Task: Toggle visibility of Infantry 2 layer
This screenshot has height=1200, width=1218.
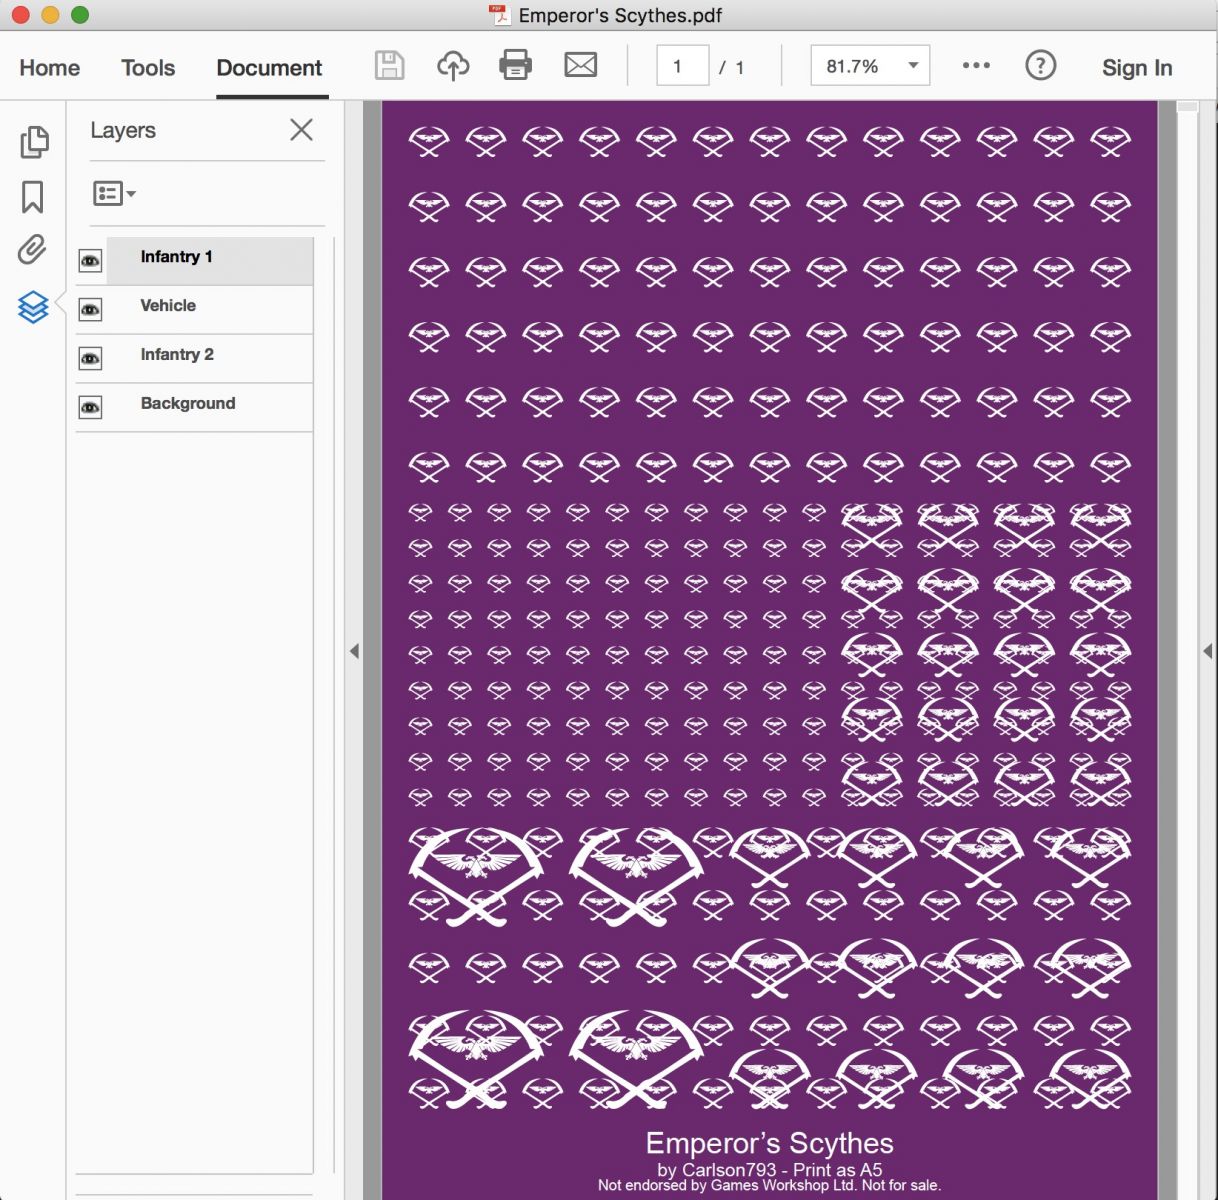Action: [x=90, y=359]
